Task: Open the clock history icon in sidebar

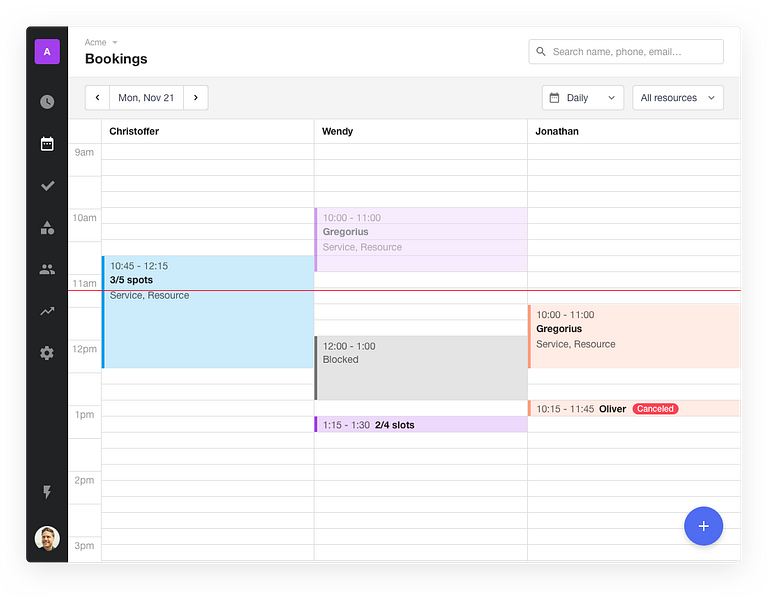Action: point(47,102)
